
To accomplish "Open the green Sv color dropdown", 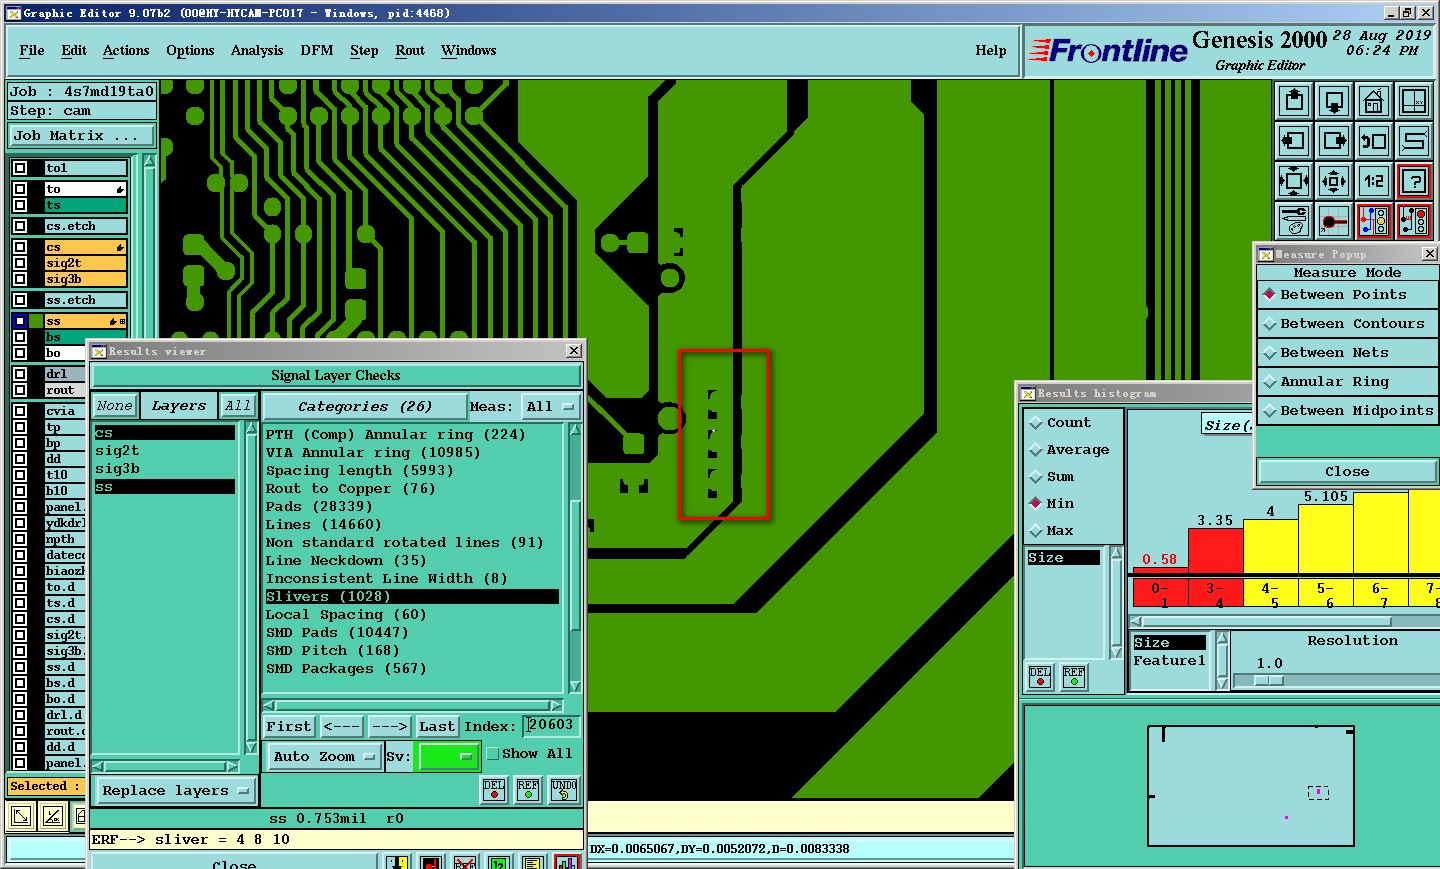I will 447,756.
